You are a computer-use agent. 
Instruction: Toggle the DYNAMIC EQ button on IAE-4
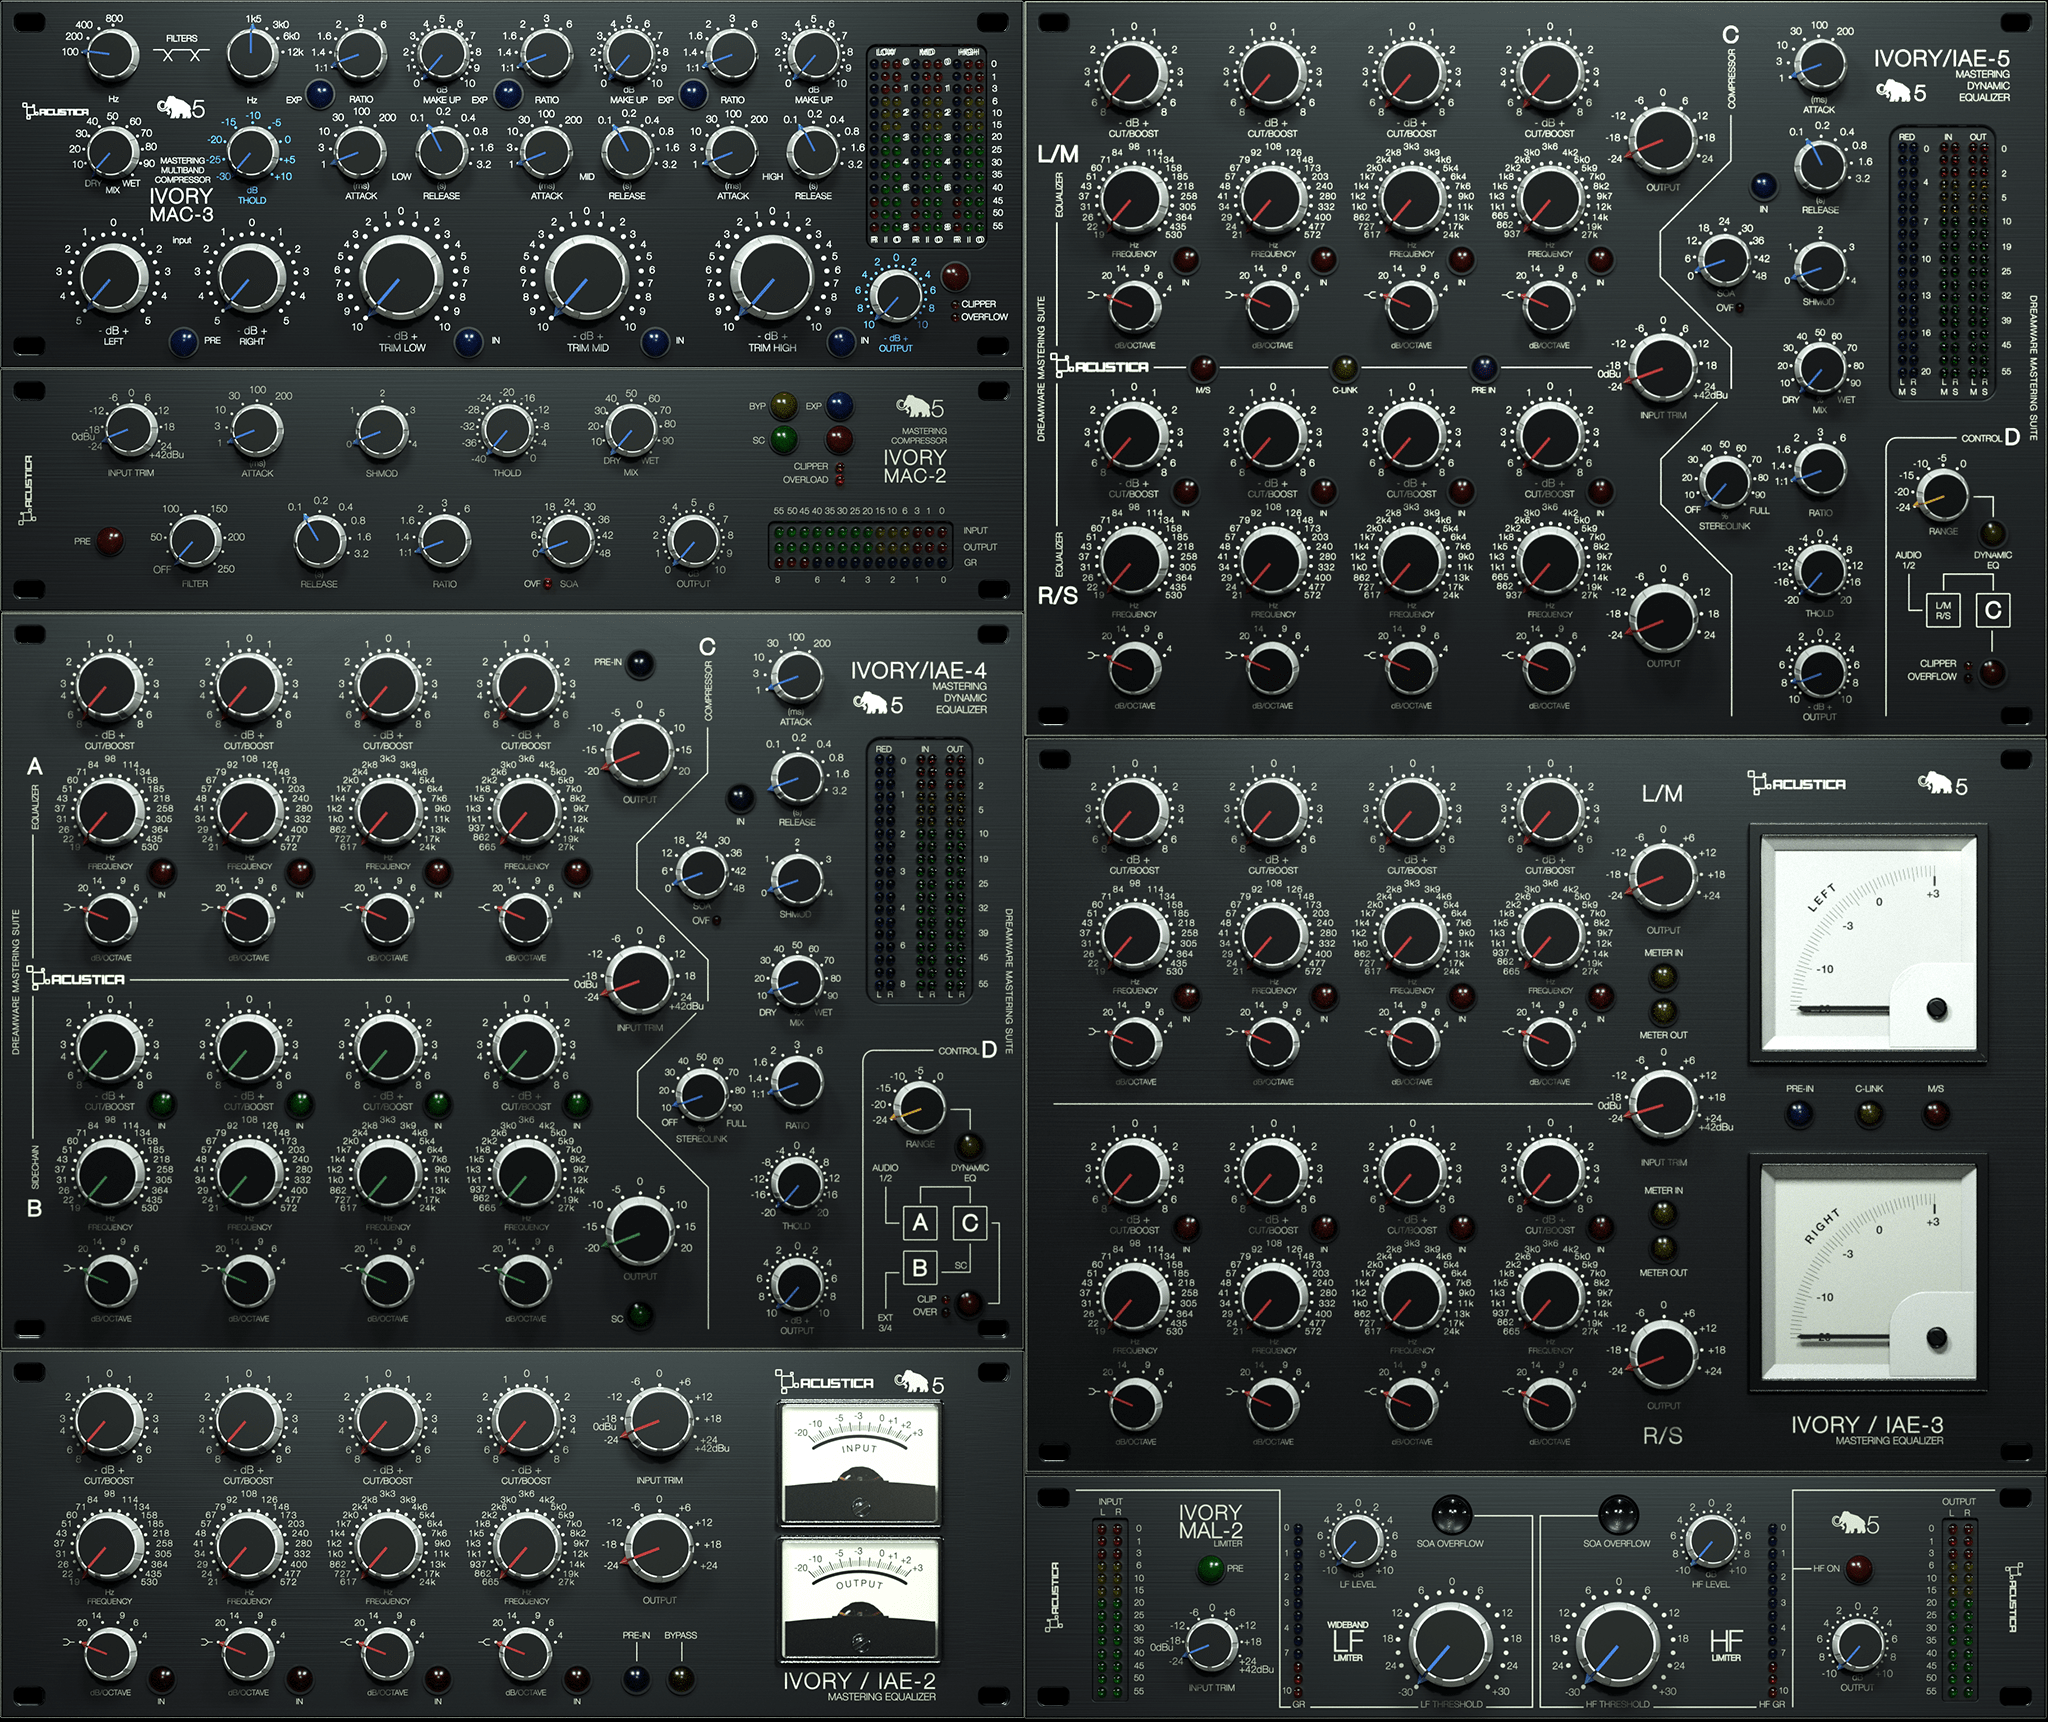click(x=968, y=1146)
